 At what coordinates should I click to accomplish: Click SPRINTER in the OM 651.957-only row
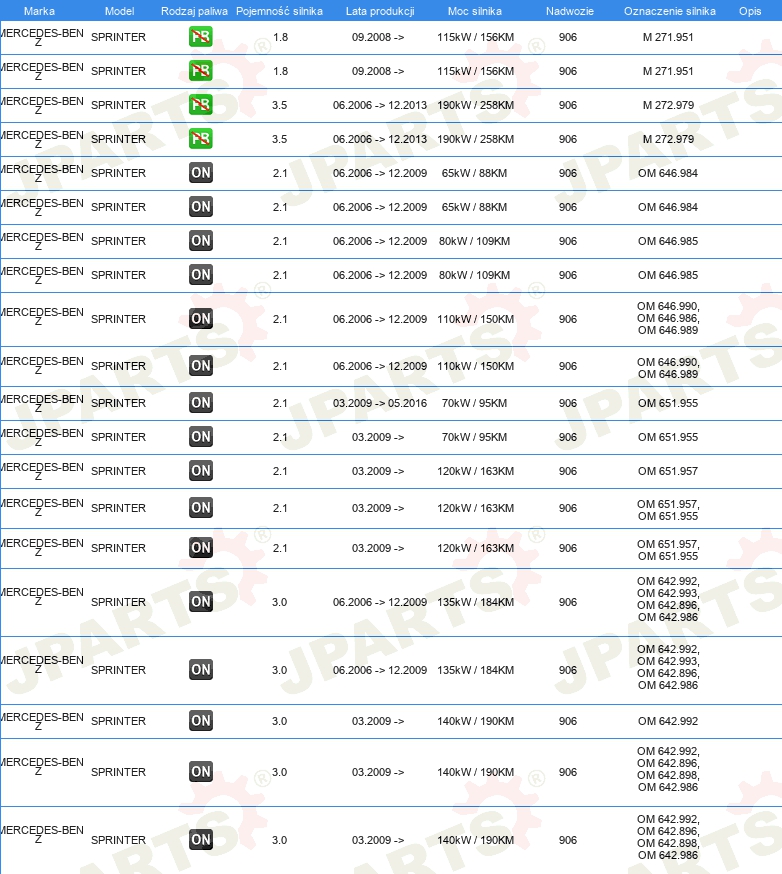(118, 471)
